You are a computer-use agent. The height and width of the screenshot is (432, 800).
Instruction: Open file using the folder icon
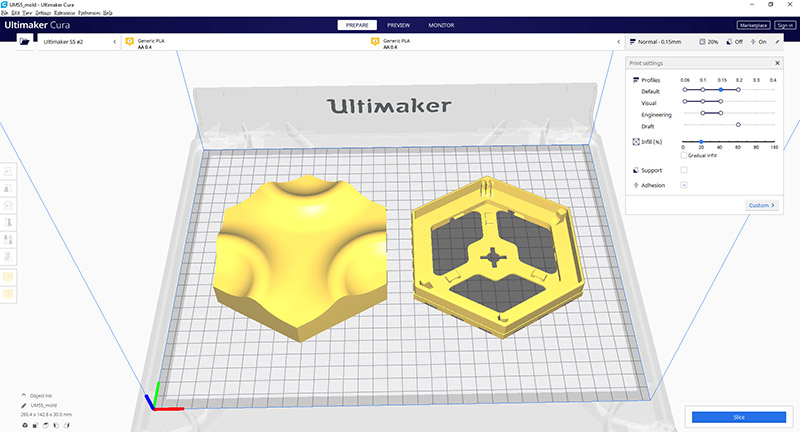[x=23, y=42]
